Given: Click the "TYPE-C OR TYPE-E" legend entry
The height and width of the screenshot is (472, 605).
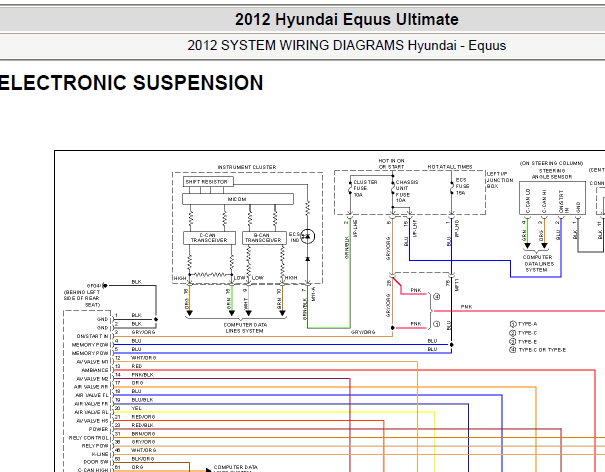Looking at the screenshot, I should pyautogui.click(x=538, y=350).
